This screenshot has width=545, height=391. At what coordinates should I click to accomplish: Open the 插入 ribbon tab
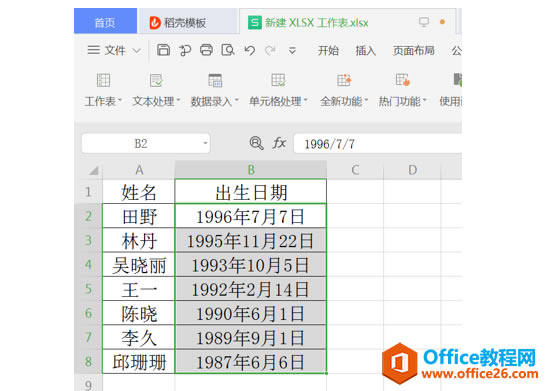[365, 51]
